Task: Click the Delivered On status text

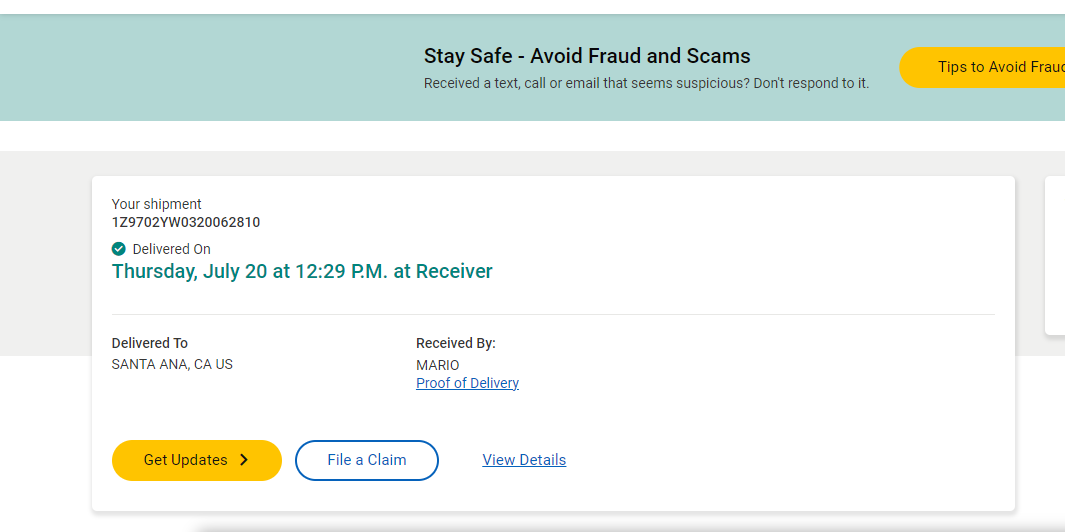Action: click(x=172, y=249)
